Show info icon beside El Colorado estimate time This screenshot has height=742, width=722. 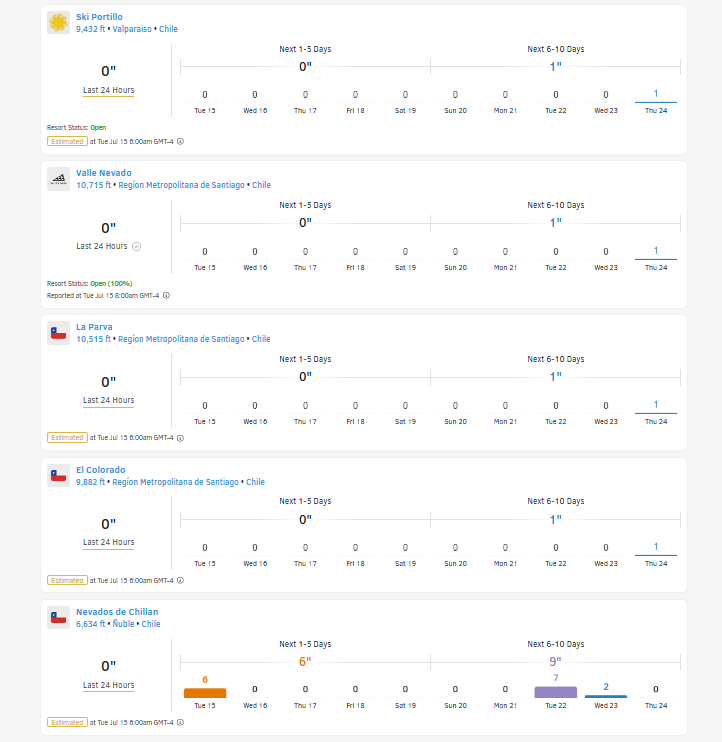coord(180,580)
